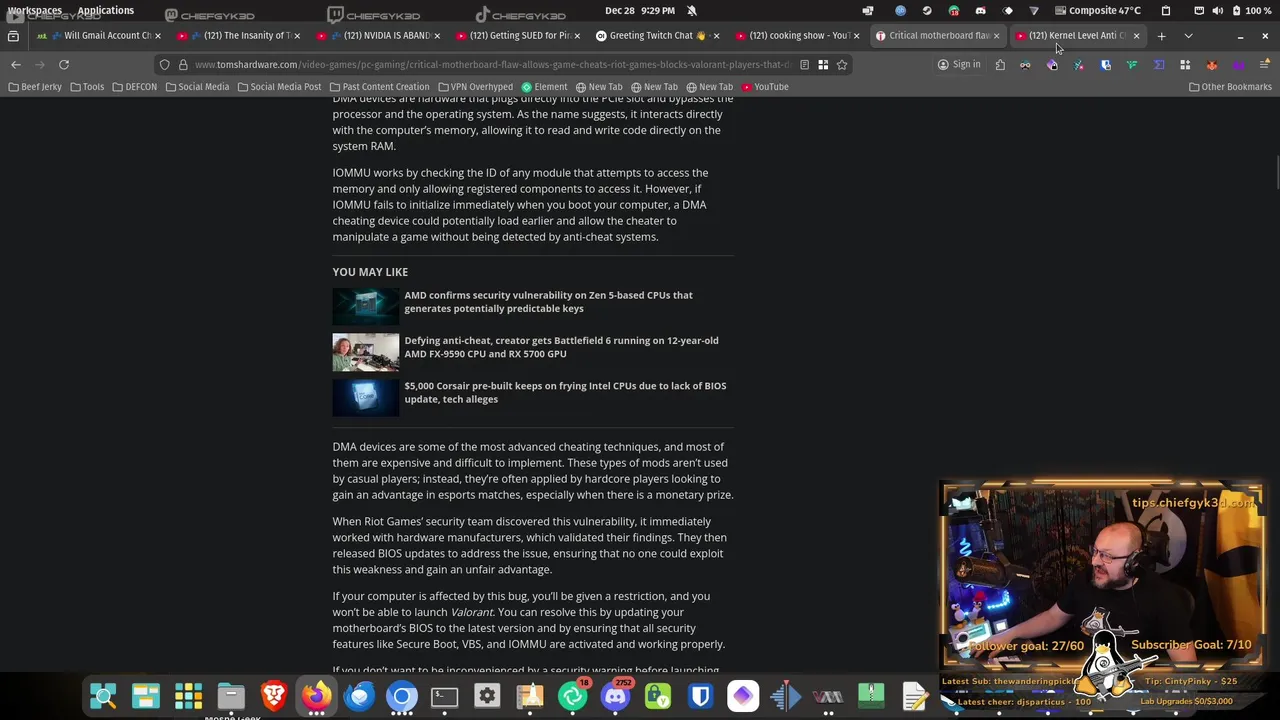Image resolution: width=1280 pixels, height=720 pixels.
Task: View site security padlock info
Action: 183,64
